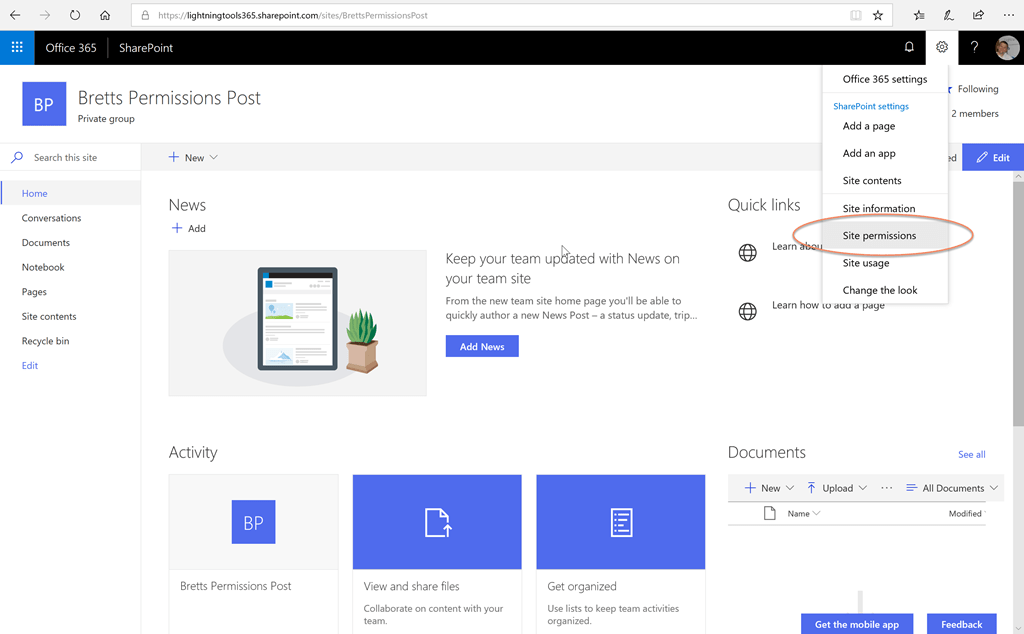Click globe icon beside Learn how to add a page

tap(747, 311)
